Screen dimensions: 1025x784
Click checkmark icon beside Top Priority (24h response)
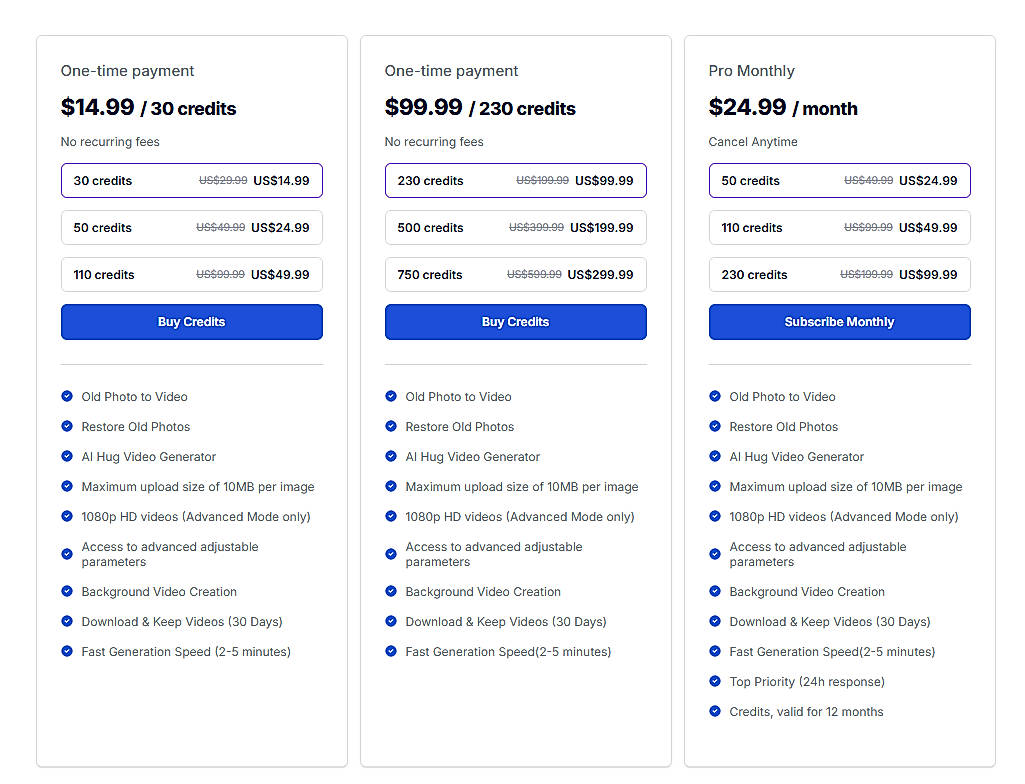[714, 681]
